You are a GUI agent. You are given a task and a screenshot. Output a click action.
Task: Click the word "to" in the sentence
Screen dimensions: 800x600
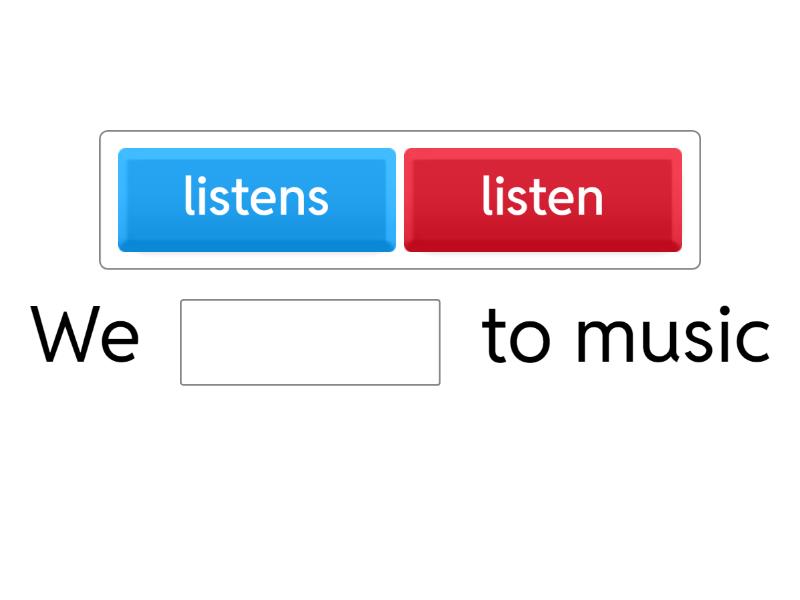[517, 337]
